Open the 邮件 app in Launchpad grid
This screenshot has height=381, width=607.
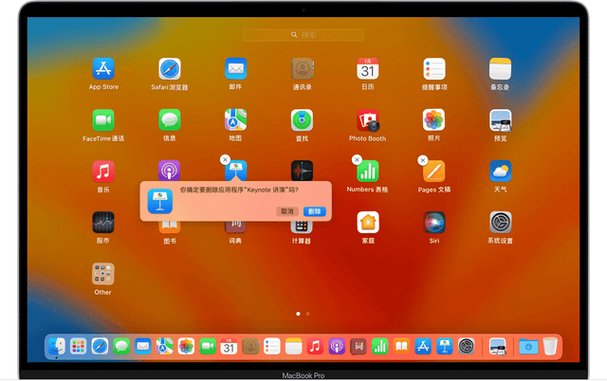(x=236, y=69)
